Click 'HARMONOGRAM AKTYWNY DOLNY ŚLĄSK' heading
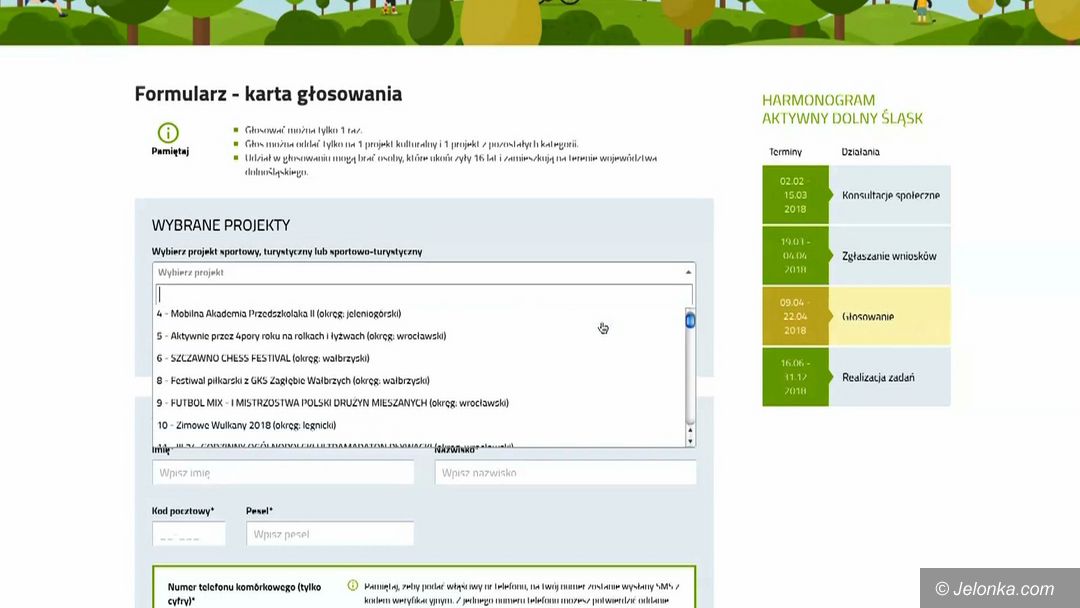Image resolution: width=1080 pixels, height=608 pixels. tap(842, 109)
